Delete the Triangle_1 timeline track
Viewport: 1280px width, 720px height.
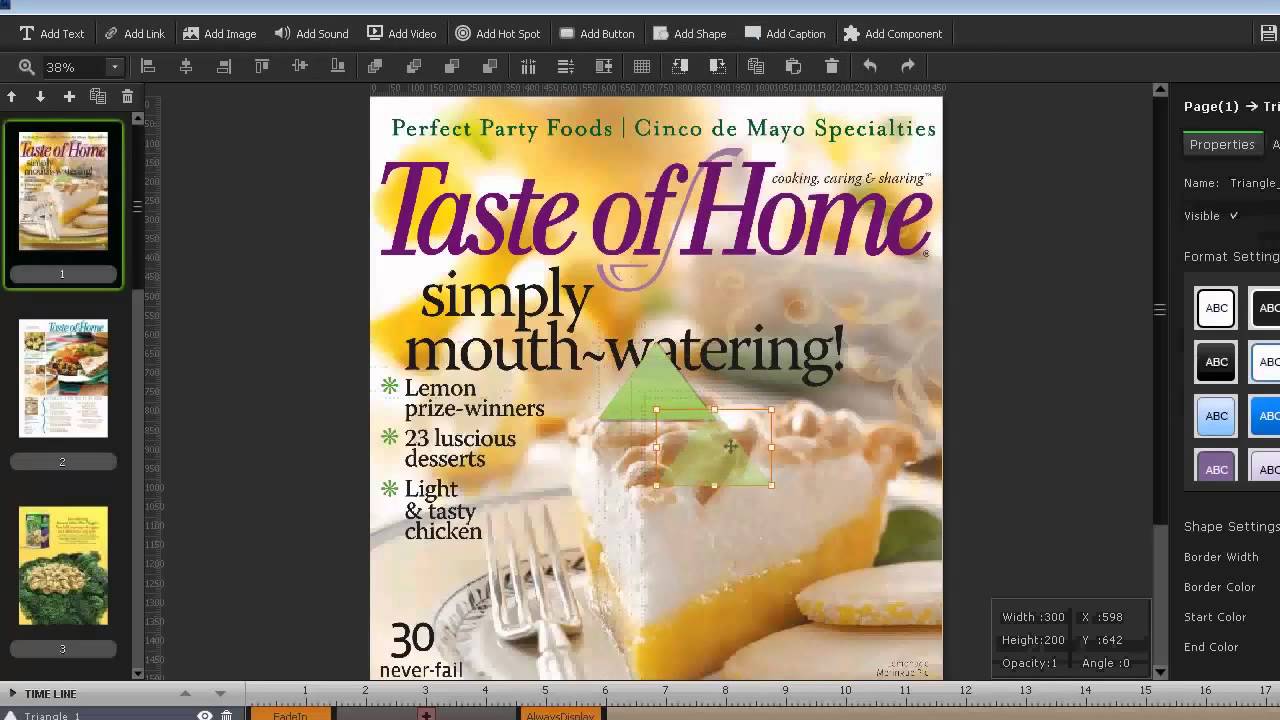click(227, 715)
